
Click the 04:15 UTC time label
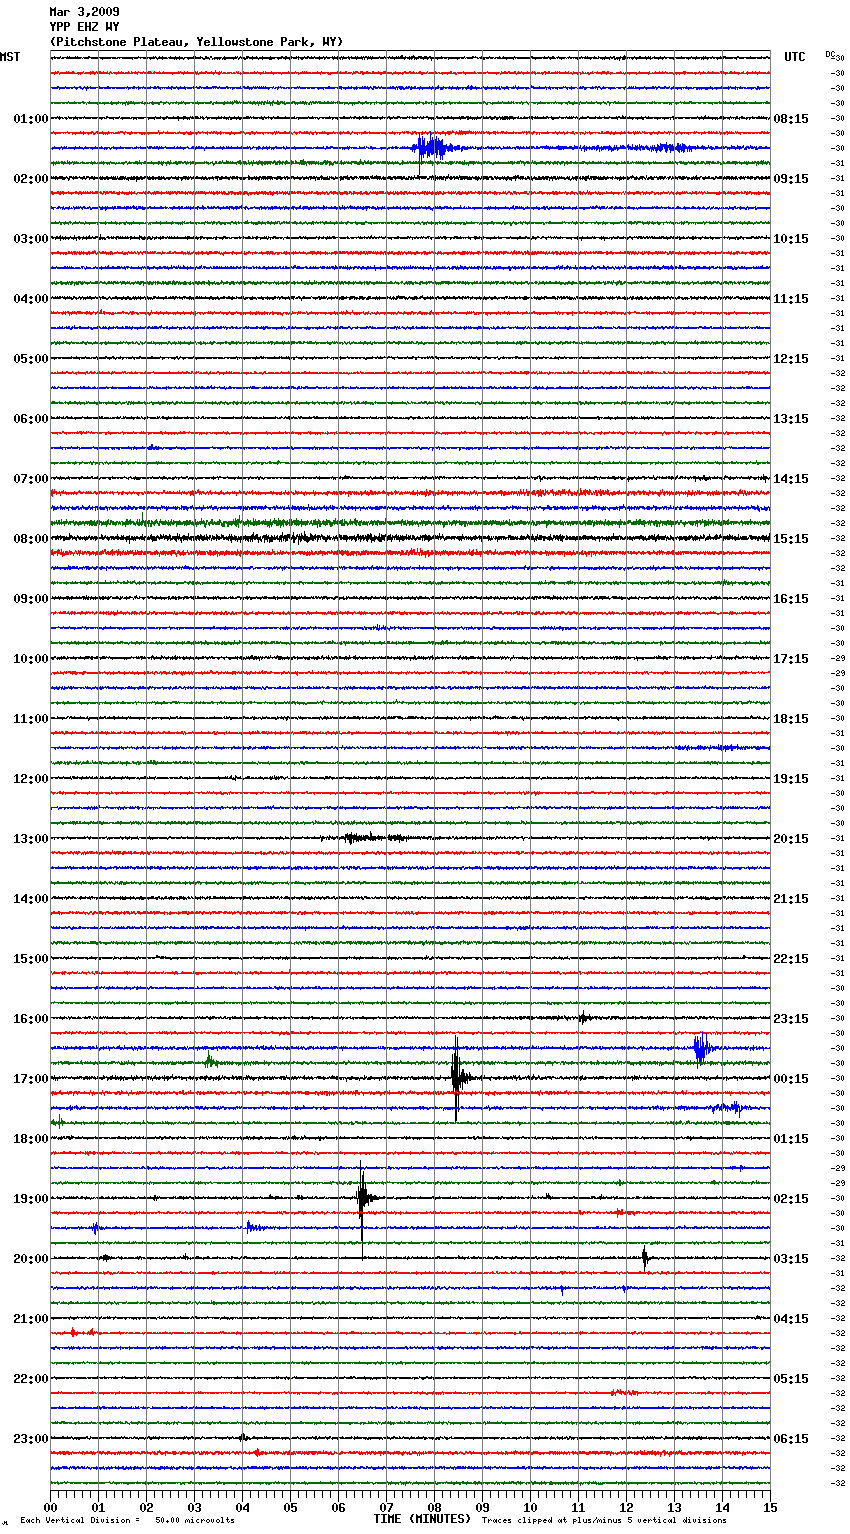click(x=791, y=1319)
